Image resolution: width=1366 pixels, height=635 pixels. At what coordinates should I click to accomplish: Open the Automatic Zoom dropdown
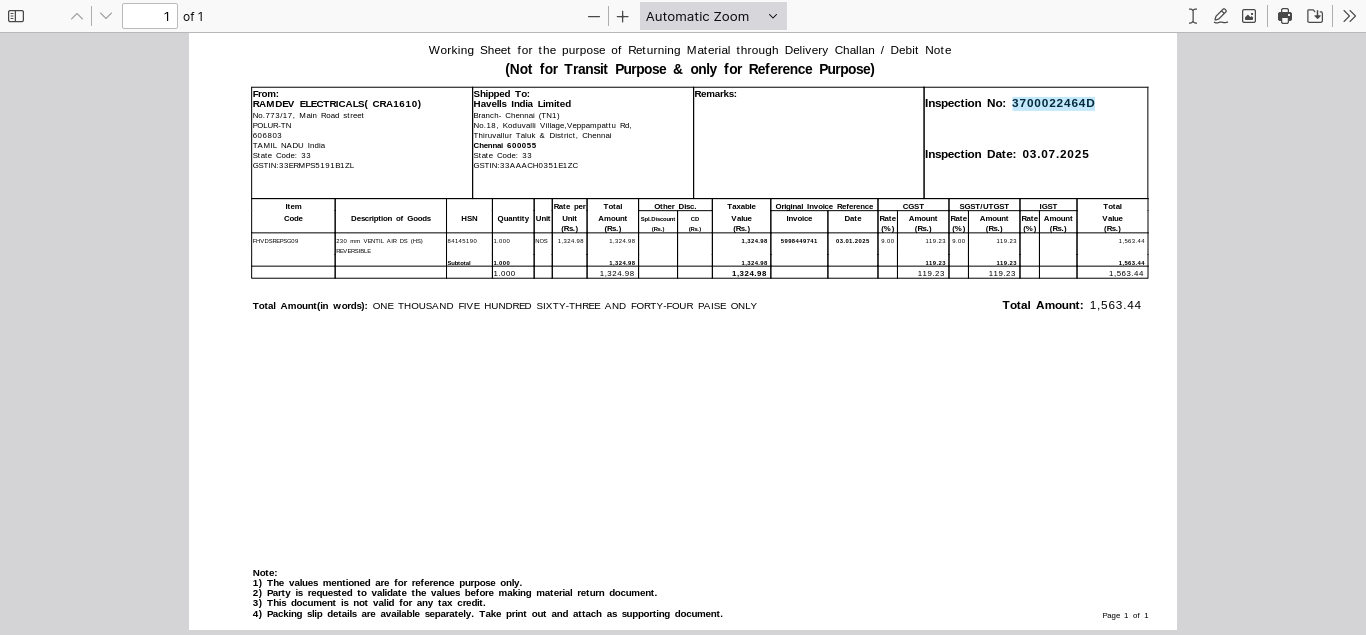click(712, 16)
